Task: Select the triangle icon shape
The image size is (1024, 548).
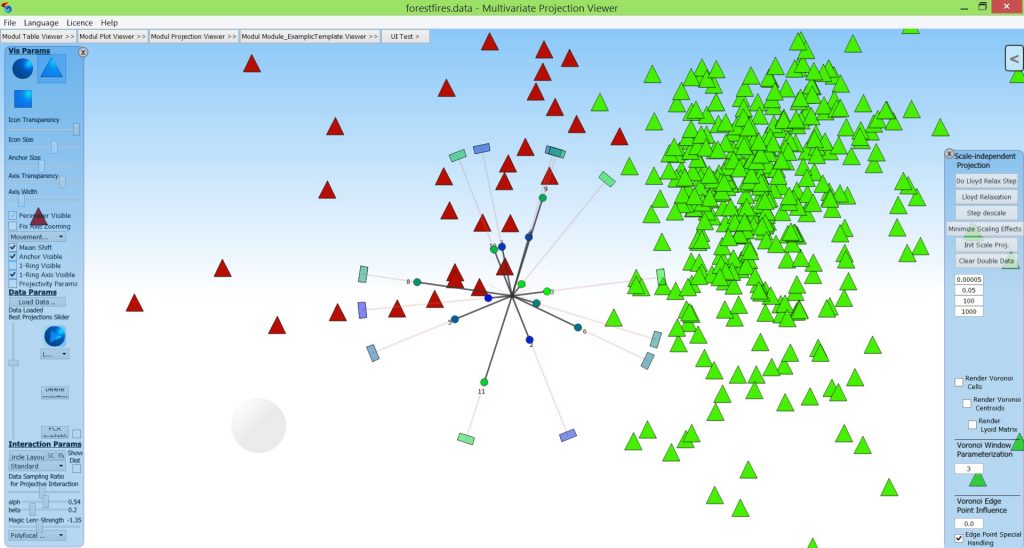Action: pyautogui.click(x=52, y=68)
